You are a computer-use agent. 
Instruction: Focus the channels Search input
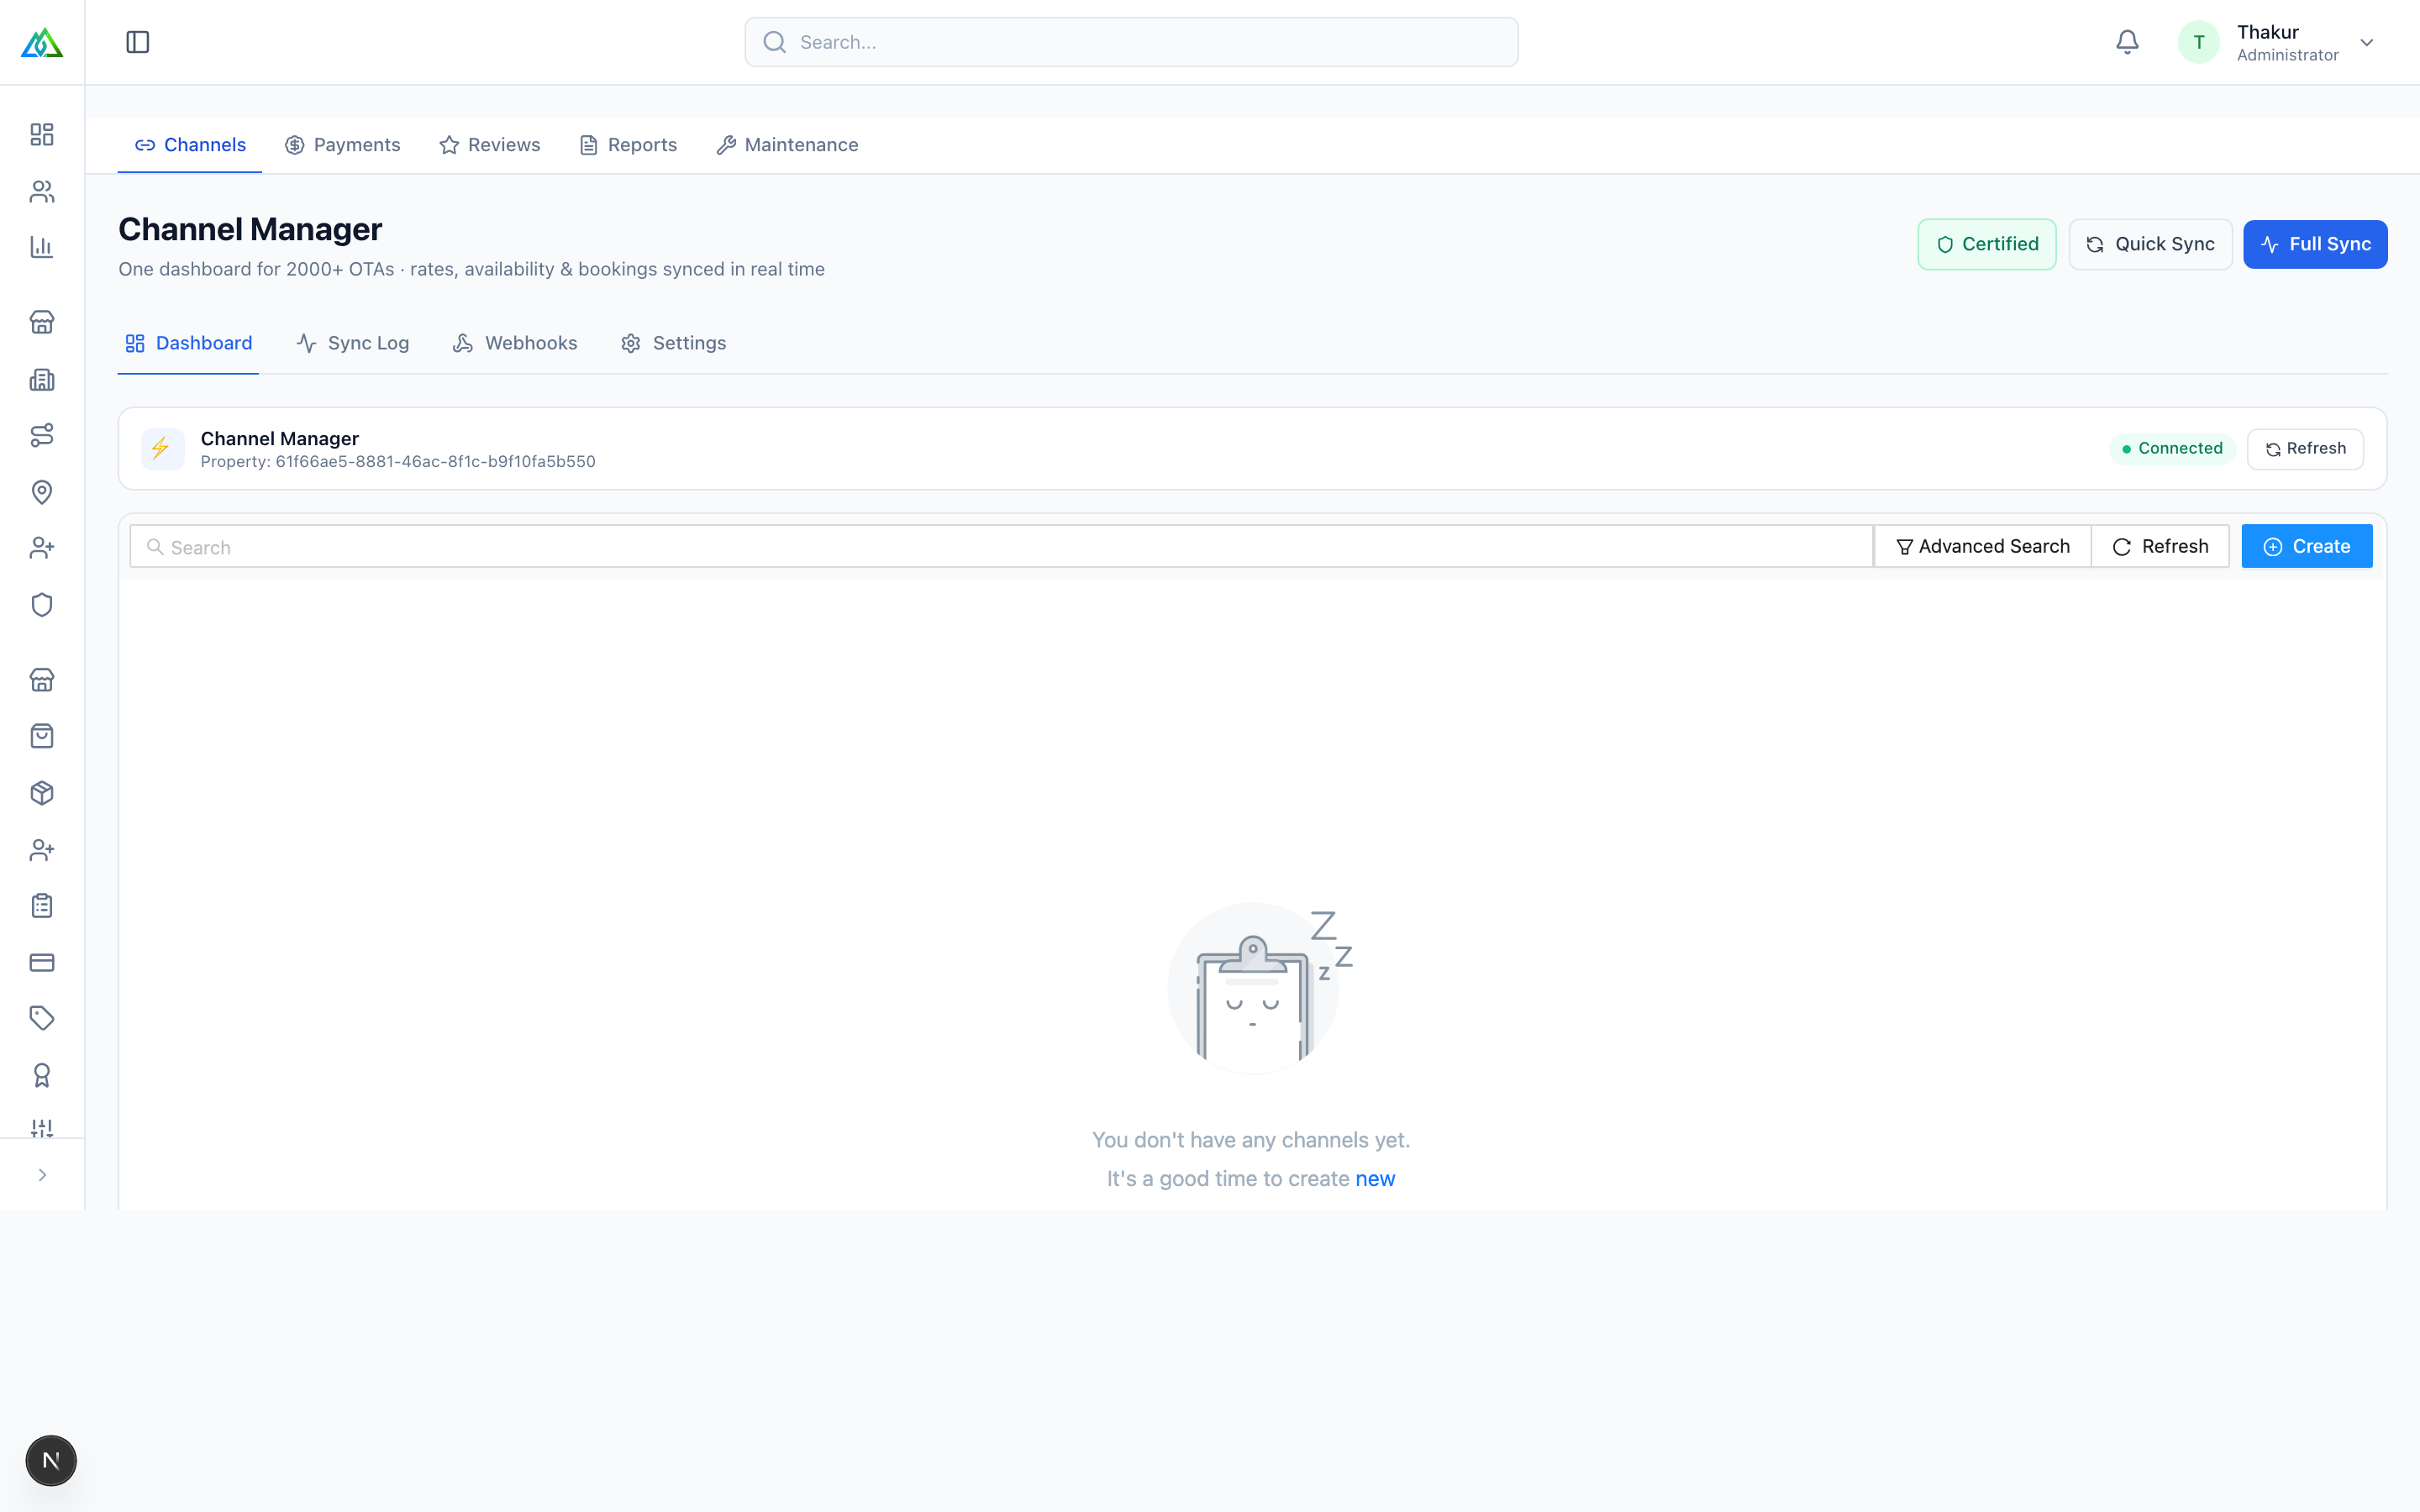(x=1001, y=546)
